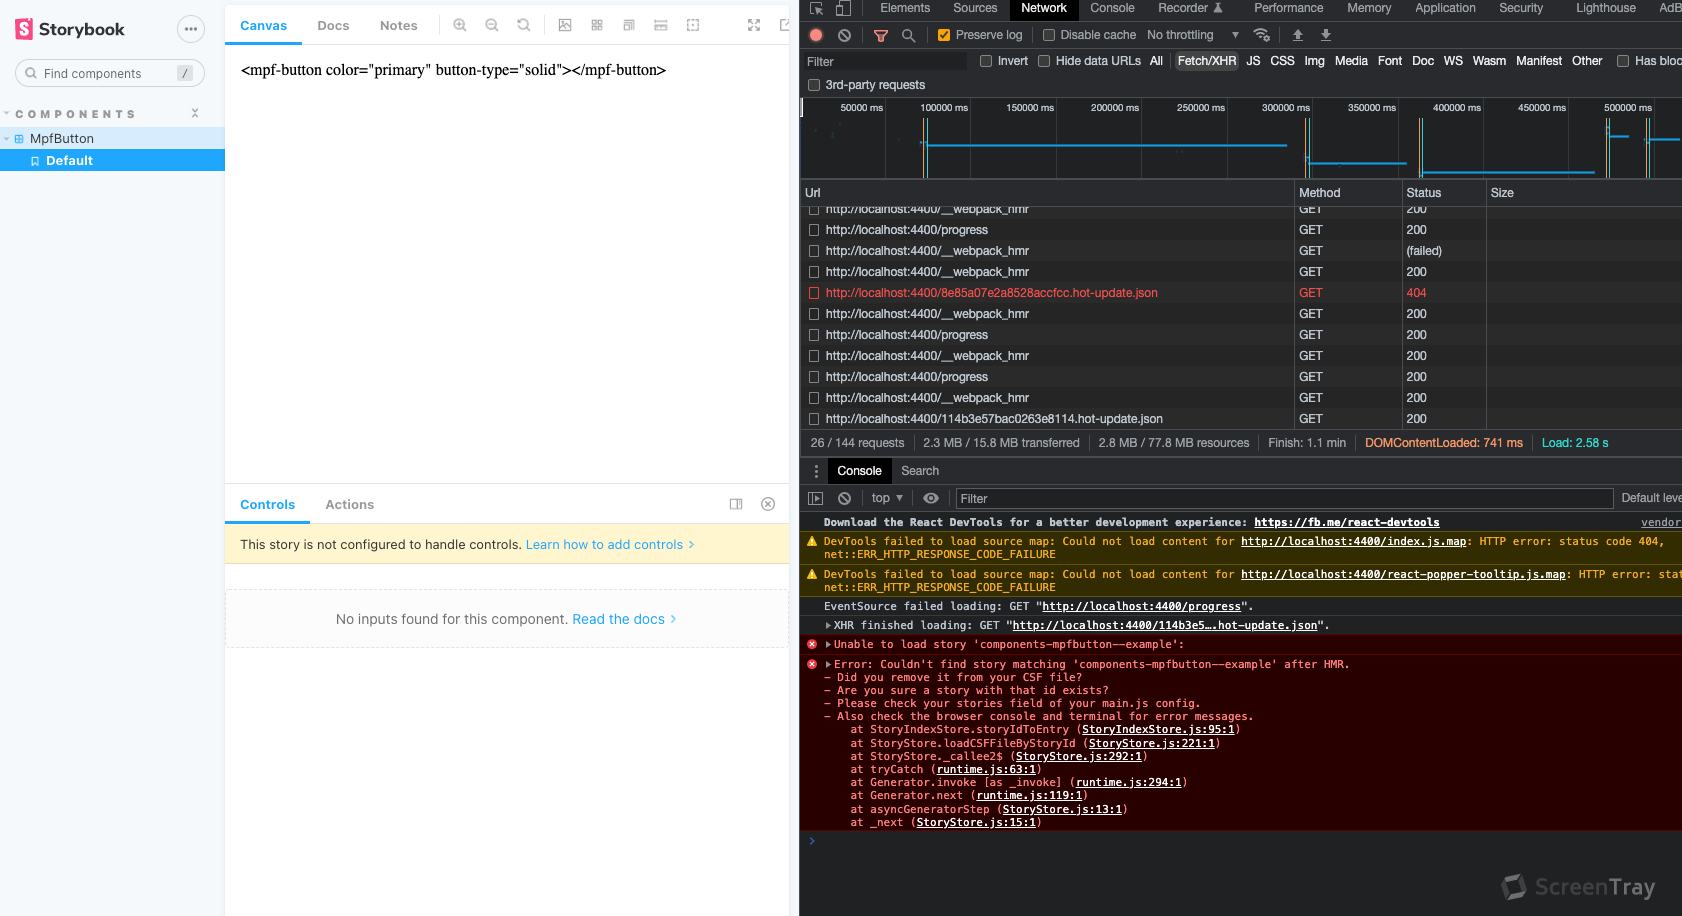1682x916 pixels.
Task: Reset zoom level of the canvas
Action: pyautogui.click(x=523, y=25)
